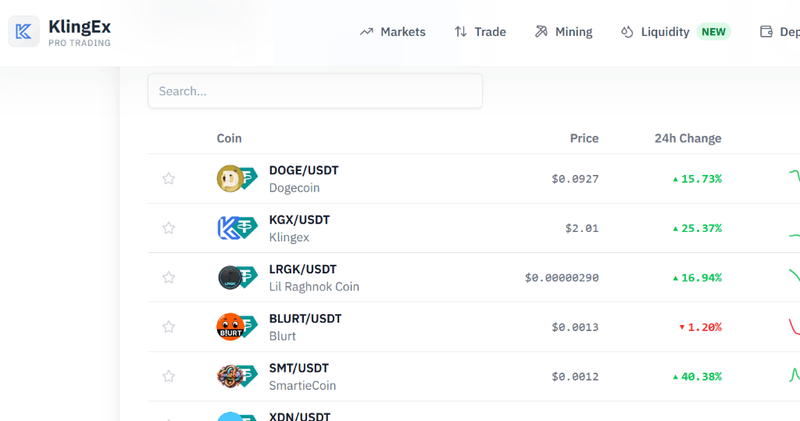This screenshot has height=421, width=800.
Task: Open the DOGE/USDT pair link
Action: click(x=304, y=171)
